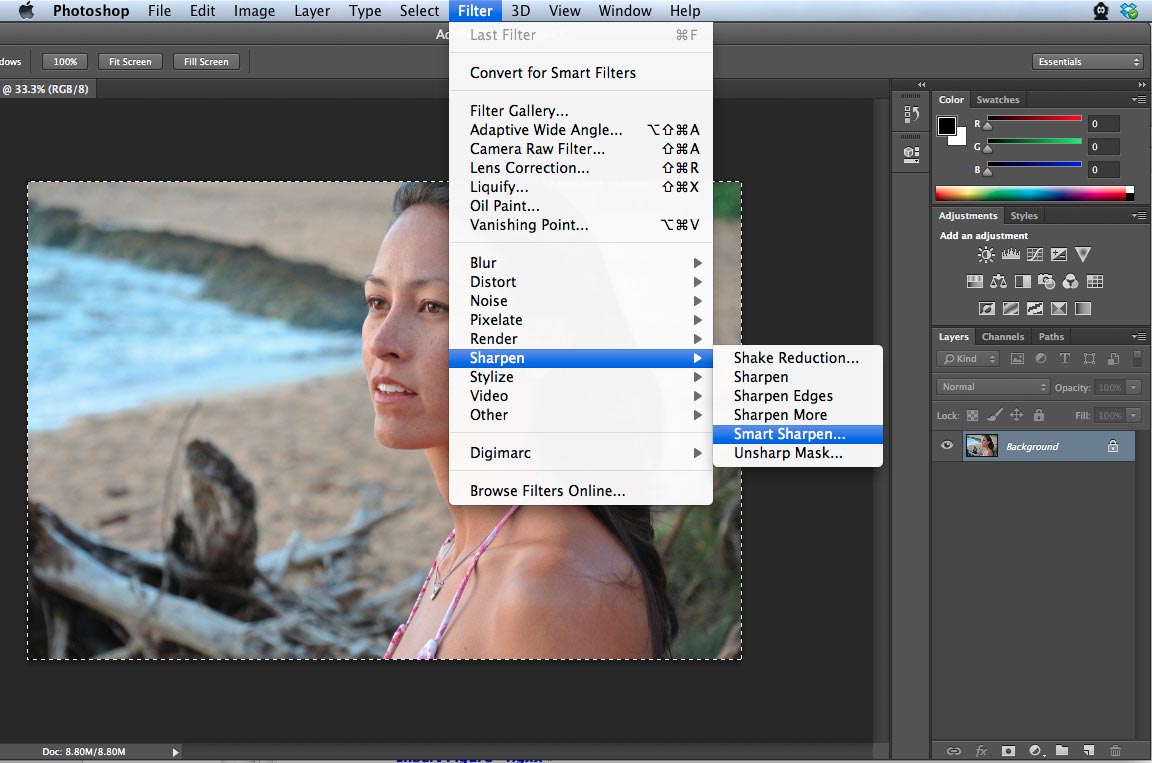This screenshot has height=763, width=1152.
Task: Select the Background layer thumbnail
Action: tap(981, 446)
